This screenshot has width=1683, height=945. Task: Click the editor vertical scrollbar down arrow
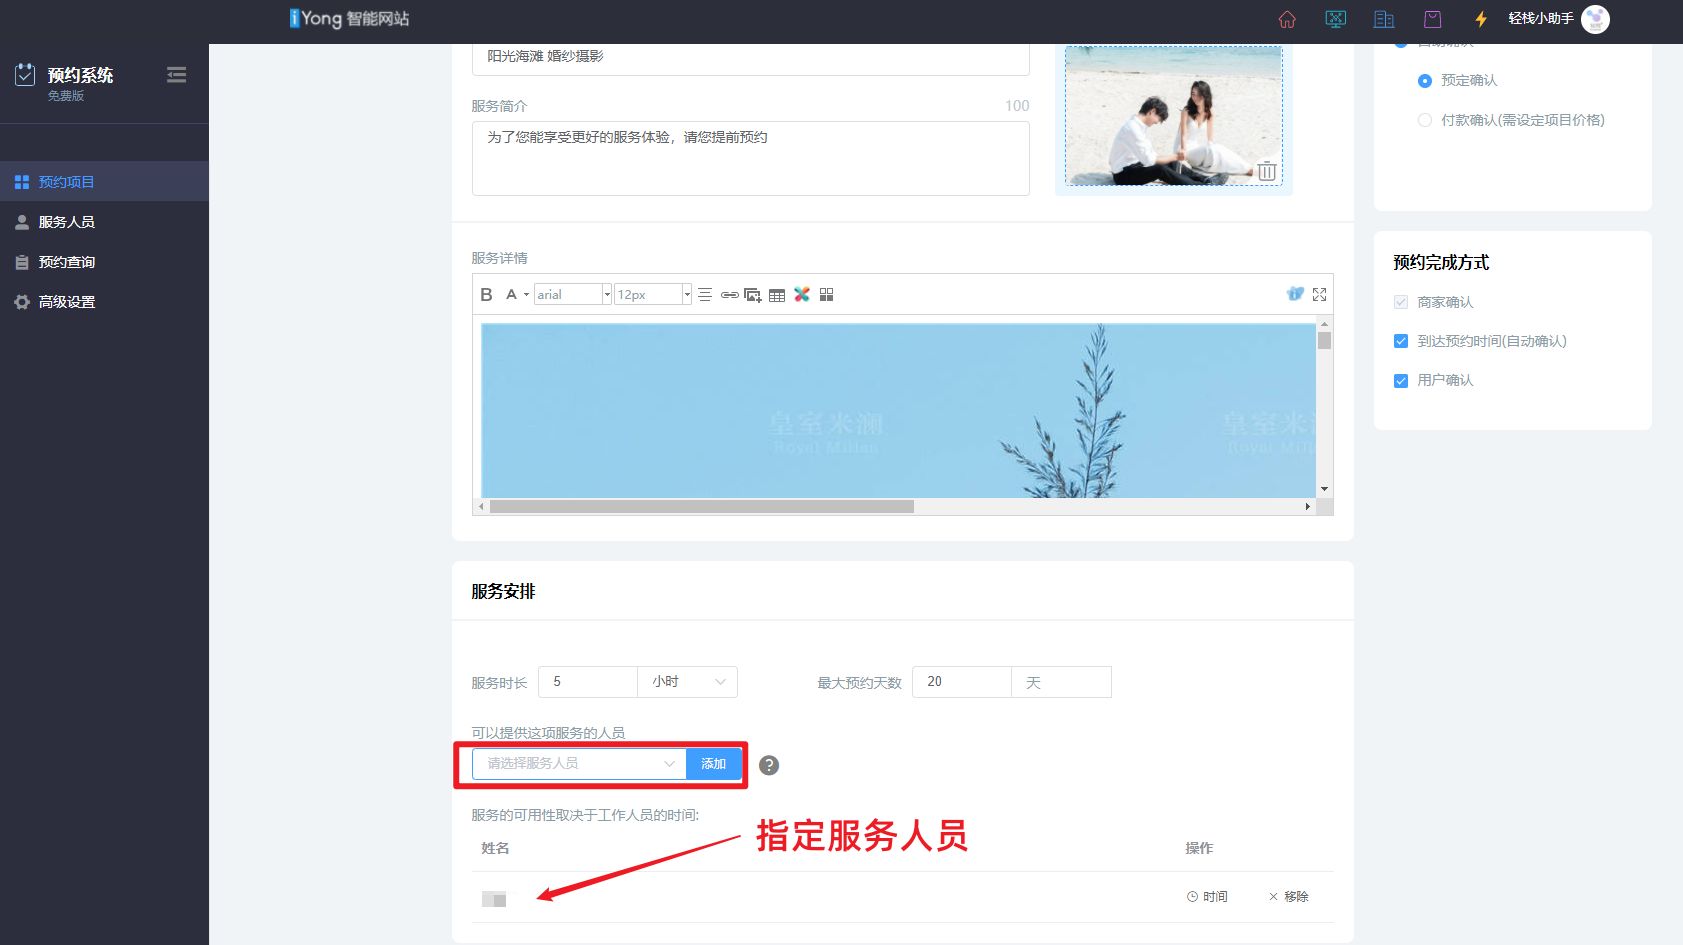[1324, 489]
